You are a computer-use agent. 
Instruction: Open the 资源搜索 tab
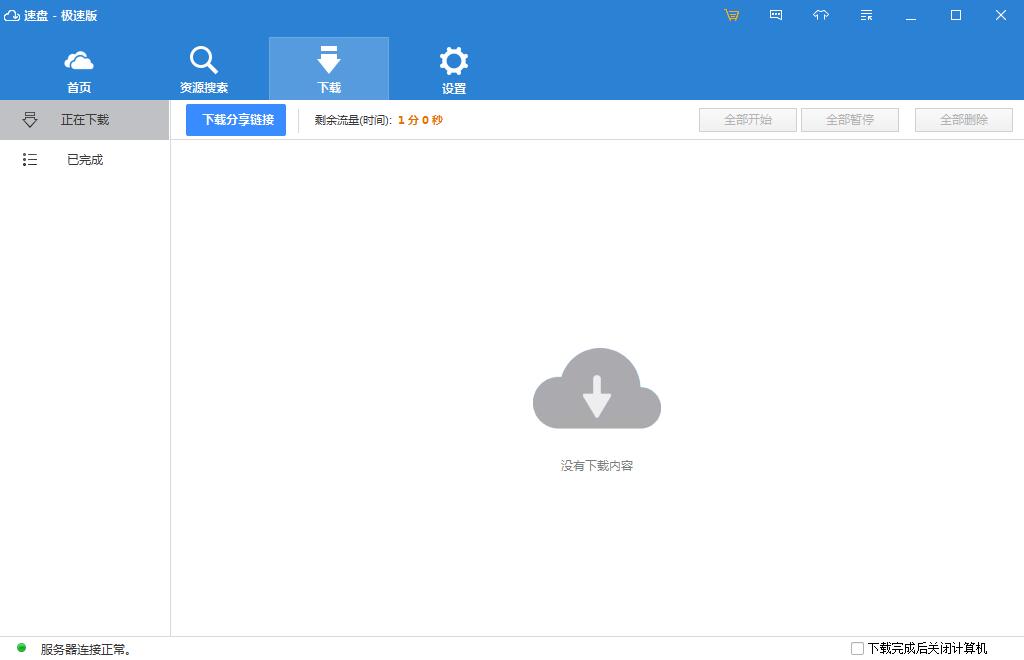[204, 67]
